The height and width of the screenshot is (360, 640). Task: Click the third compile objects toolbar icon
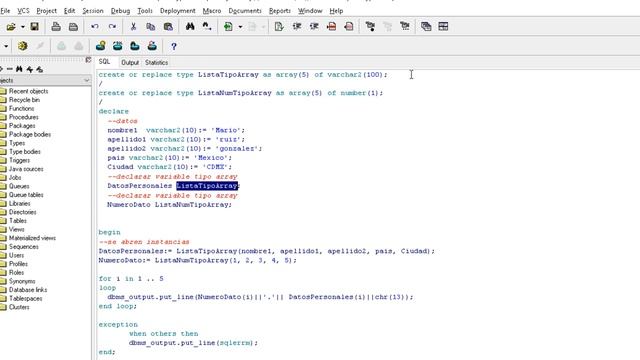coord(404,27)
